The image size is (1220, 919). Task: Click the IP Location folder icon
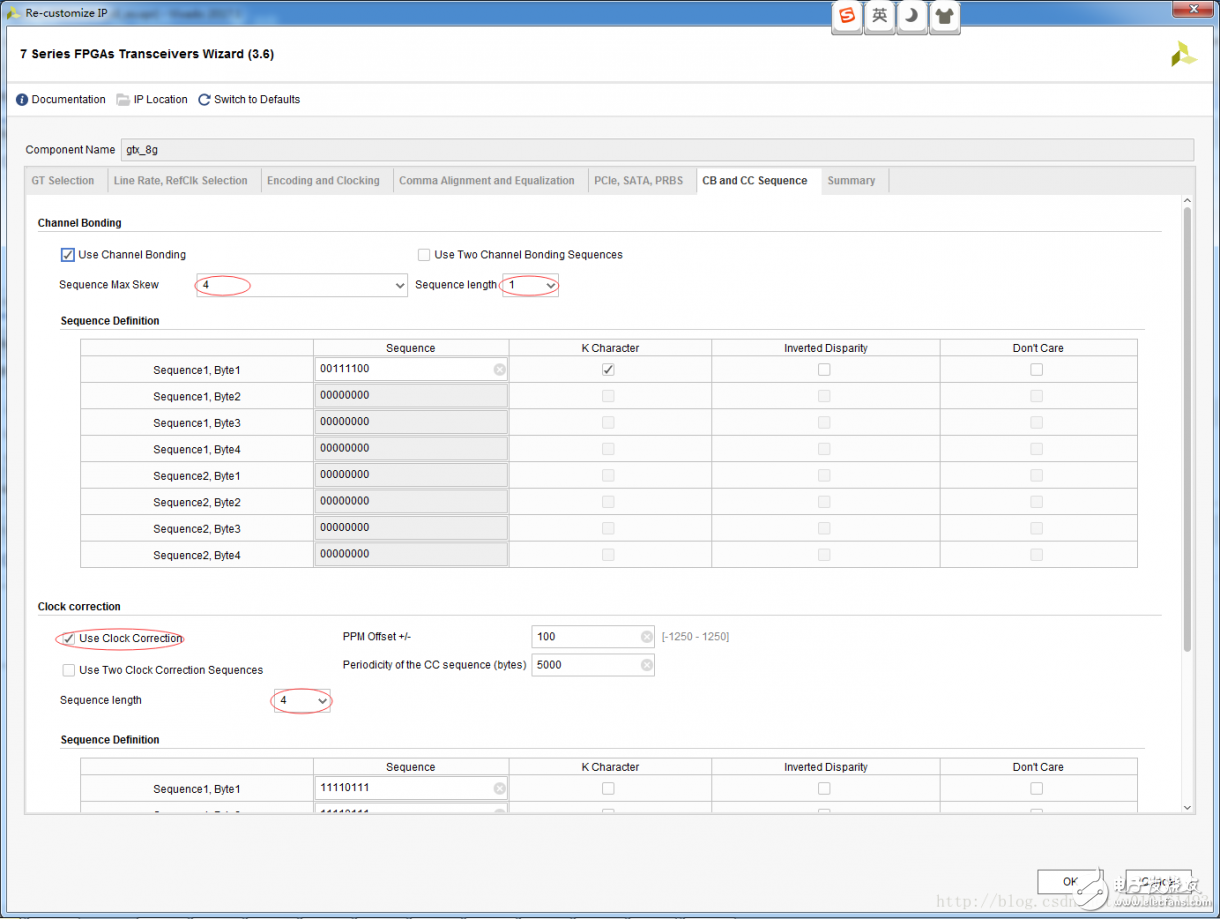[x=123, y=100]
